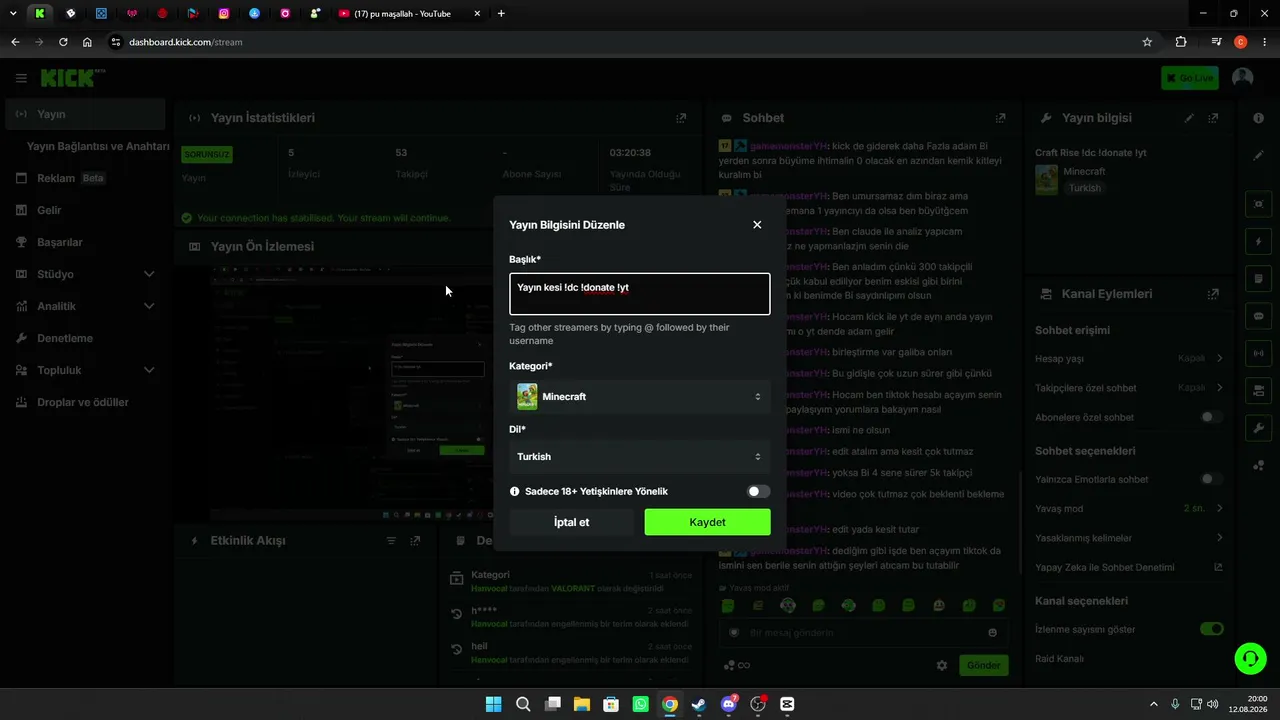This screenshot has width=1280, height=720.
Task: Open Başarılar in the sidebar
Action: coord(85,242)
